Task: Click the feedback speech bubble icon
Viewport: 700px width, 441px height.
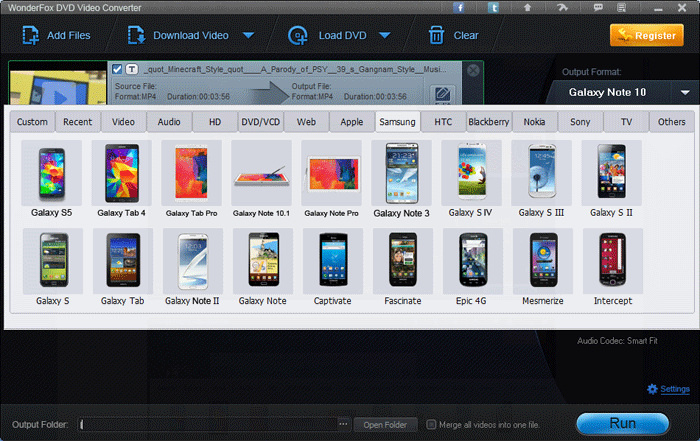Action: tap(598, 8)
